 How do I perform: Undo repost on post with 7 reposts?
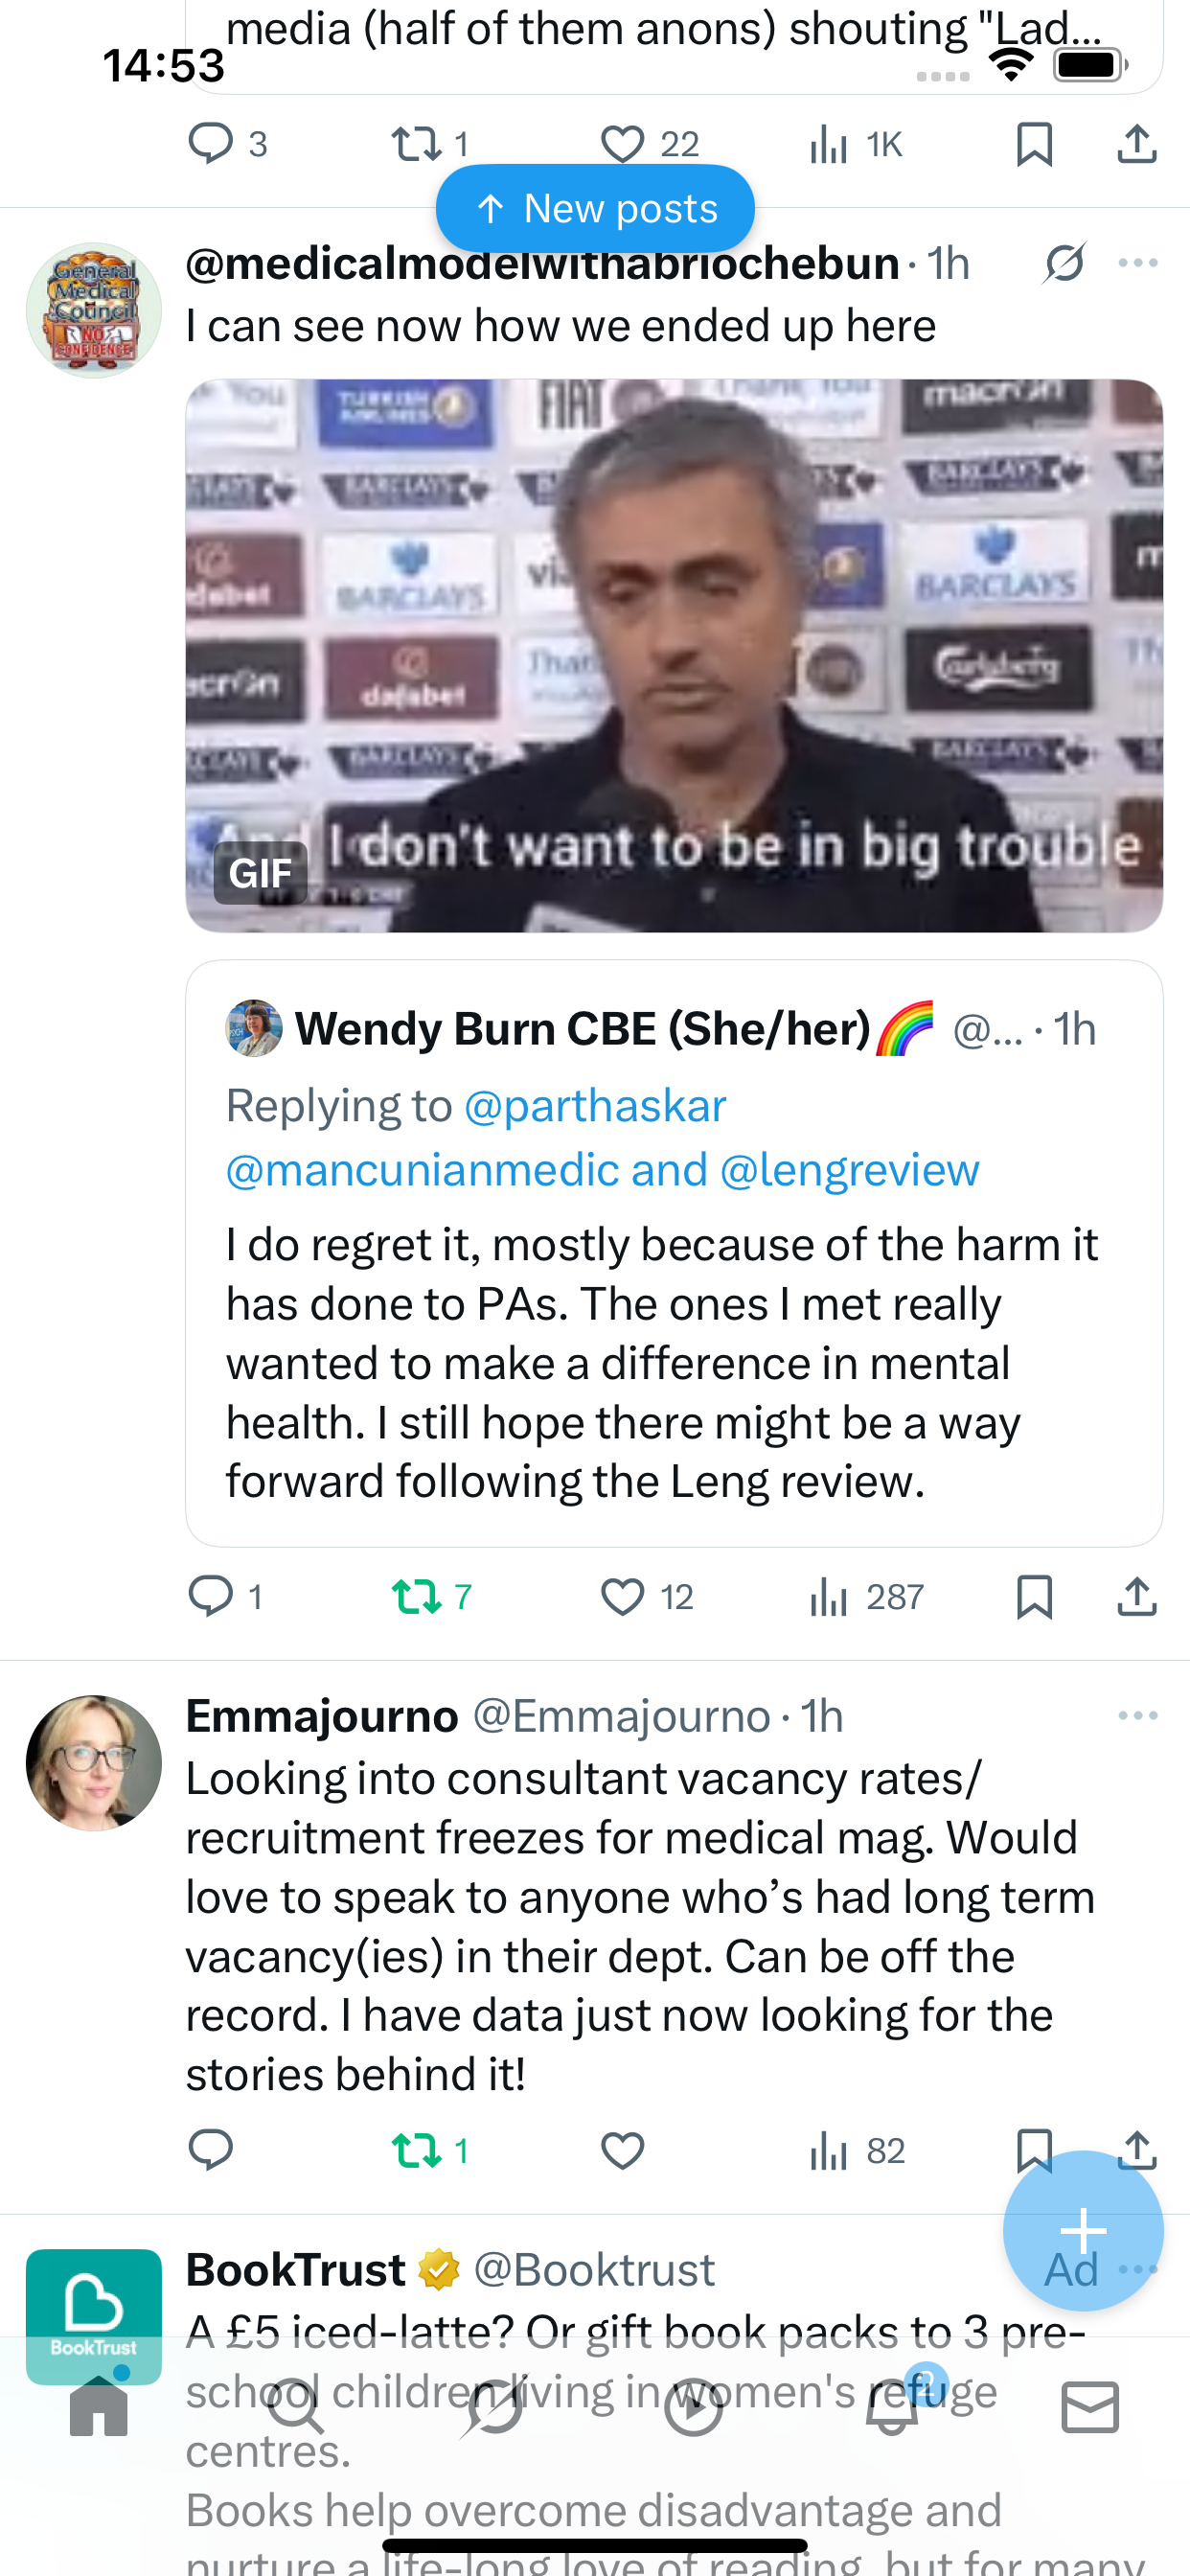pos(417,1596)
